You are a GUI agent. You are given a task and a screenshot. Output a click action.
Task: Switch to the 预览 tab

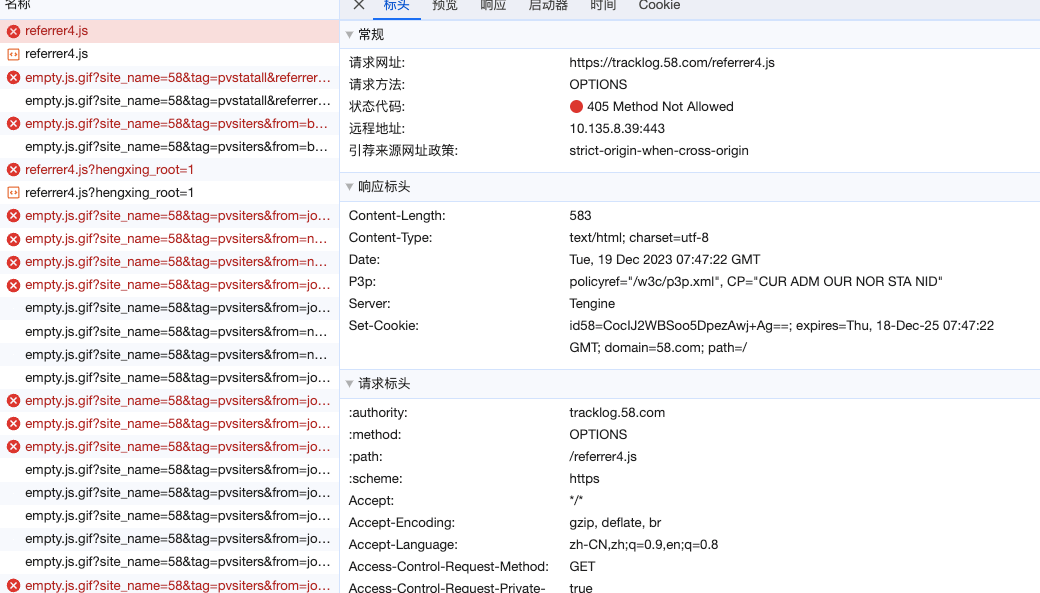coord(445,6)
